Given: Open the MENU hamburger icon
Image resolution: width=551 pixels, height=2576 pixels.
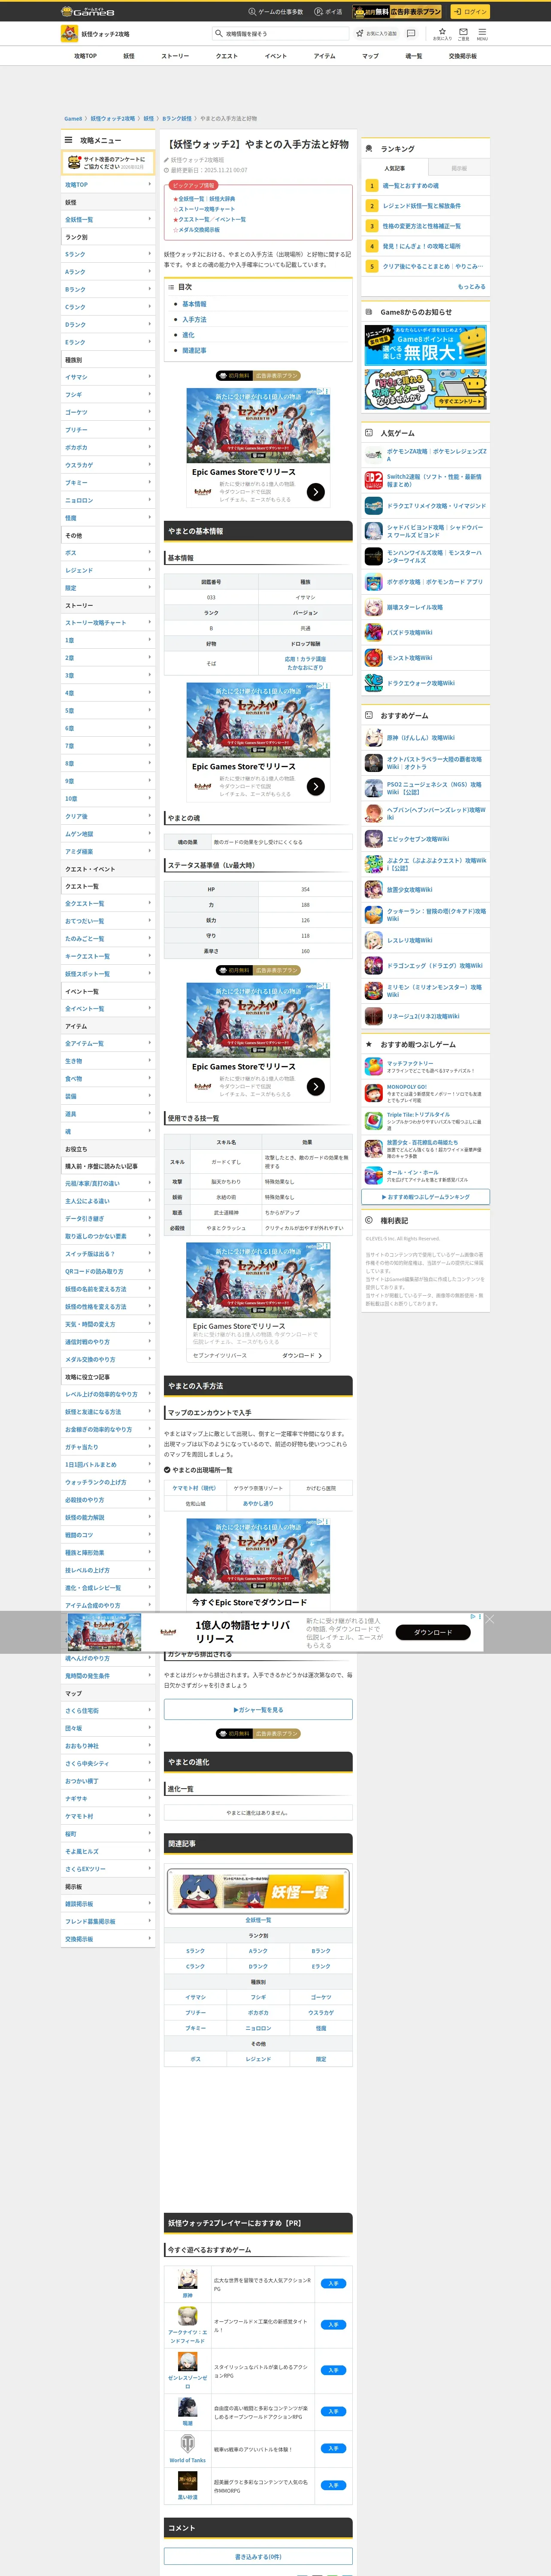Looking at the screenshot, I should [482, 34].
